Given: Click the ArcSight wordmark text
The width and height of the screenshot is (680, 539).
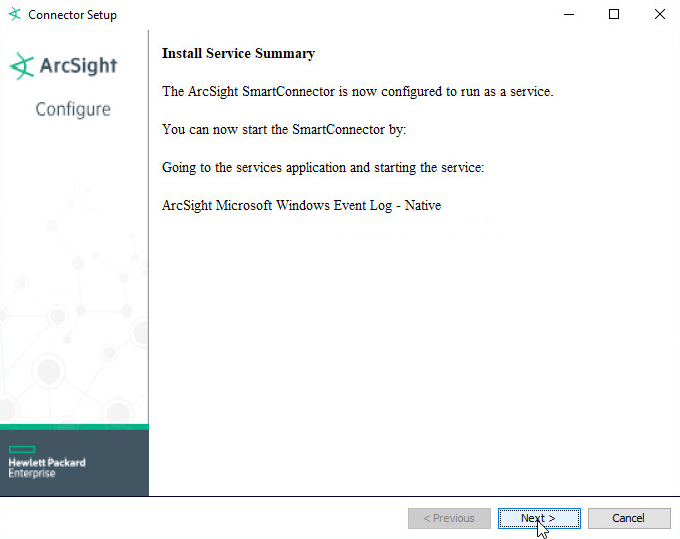Looking at the screenshot, I should [x=78, y=66].
